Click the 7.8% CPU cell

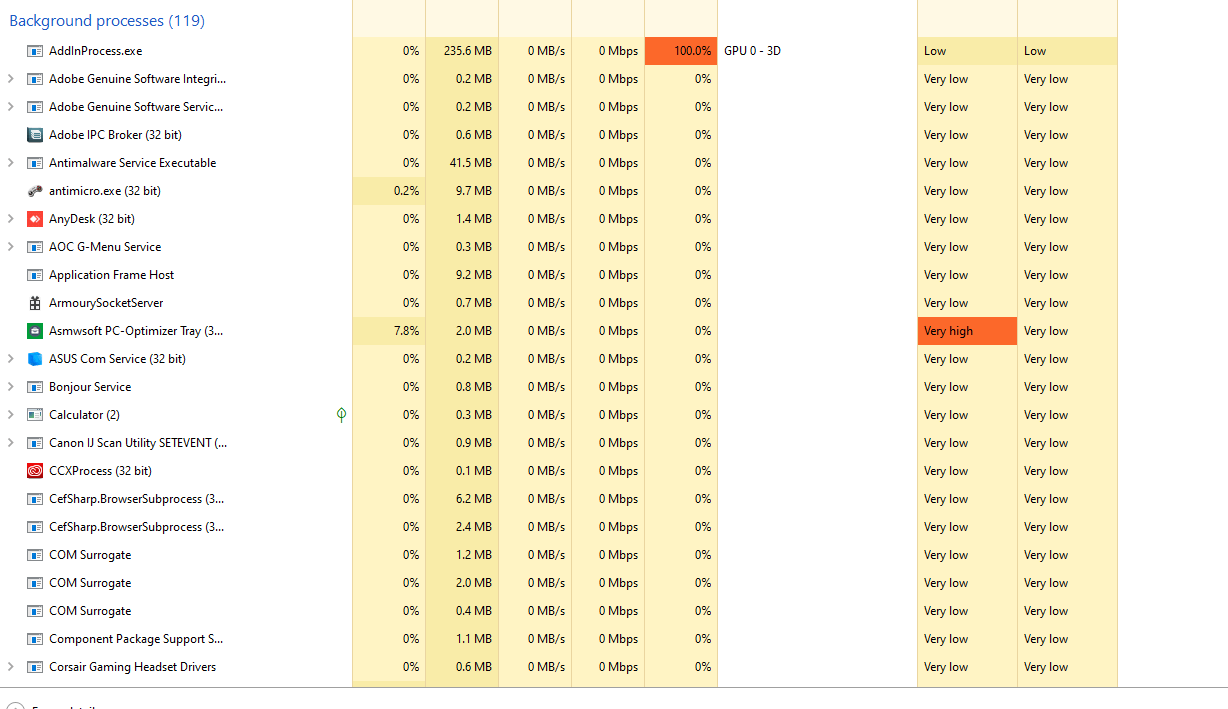(389, 331)
